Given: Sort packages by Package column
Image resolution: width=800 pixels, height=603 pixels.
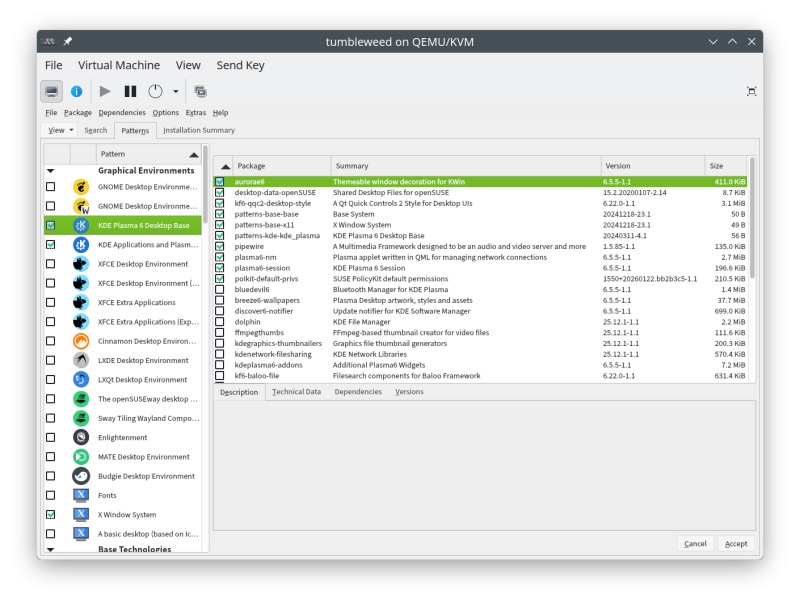Looking at the screenshot, I should click(282, 166).
